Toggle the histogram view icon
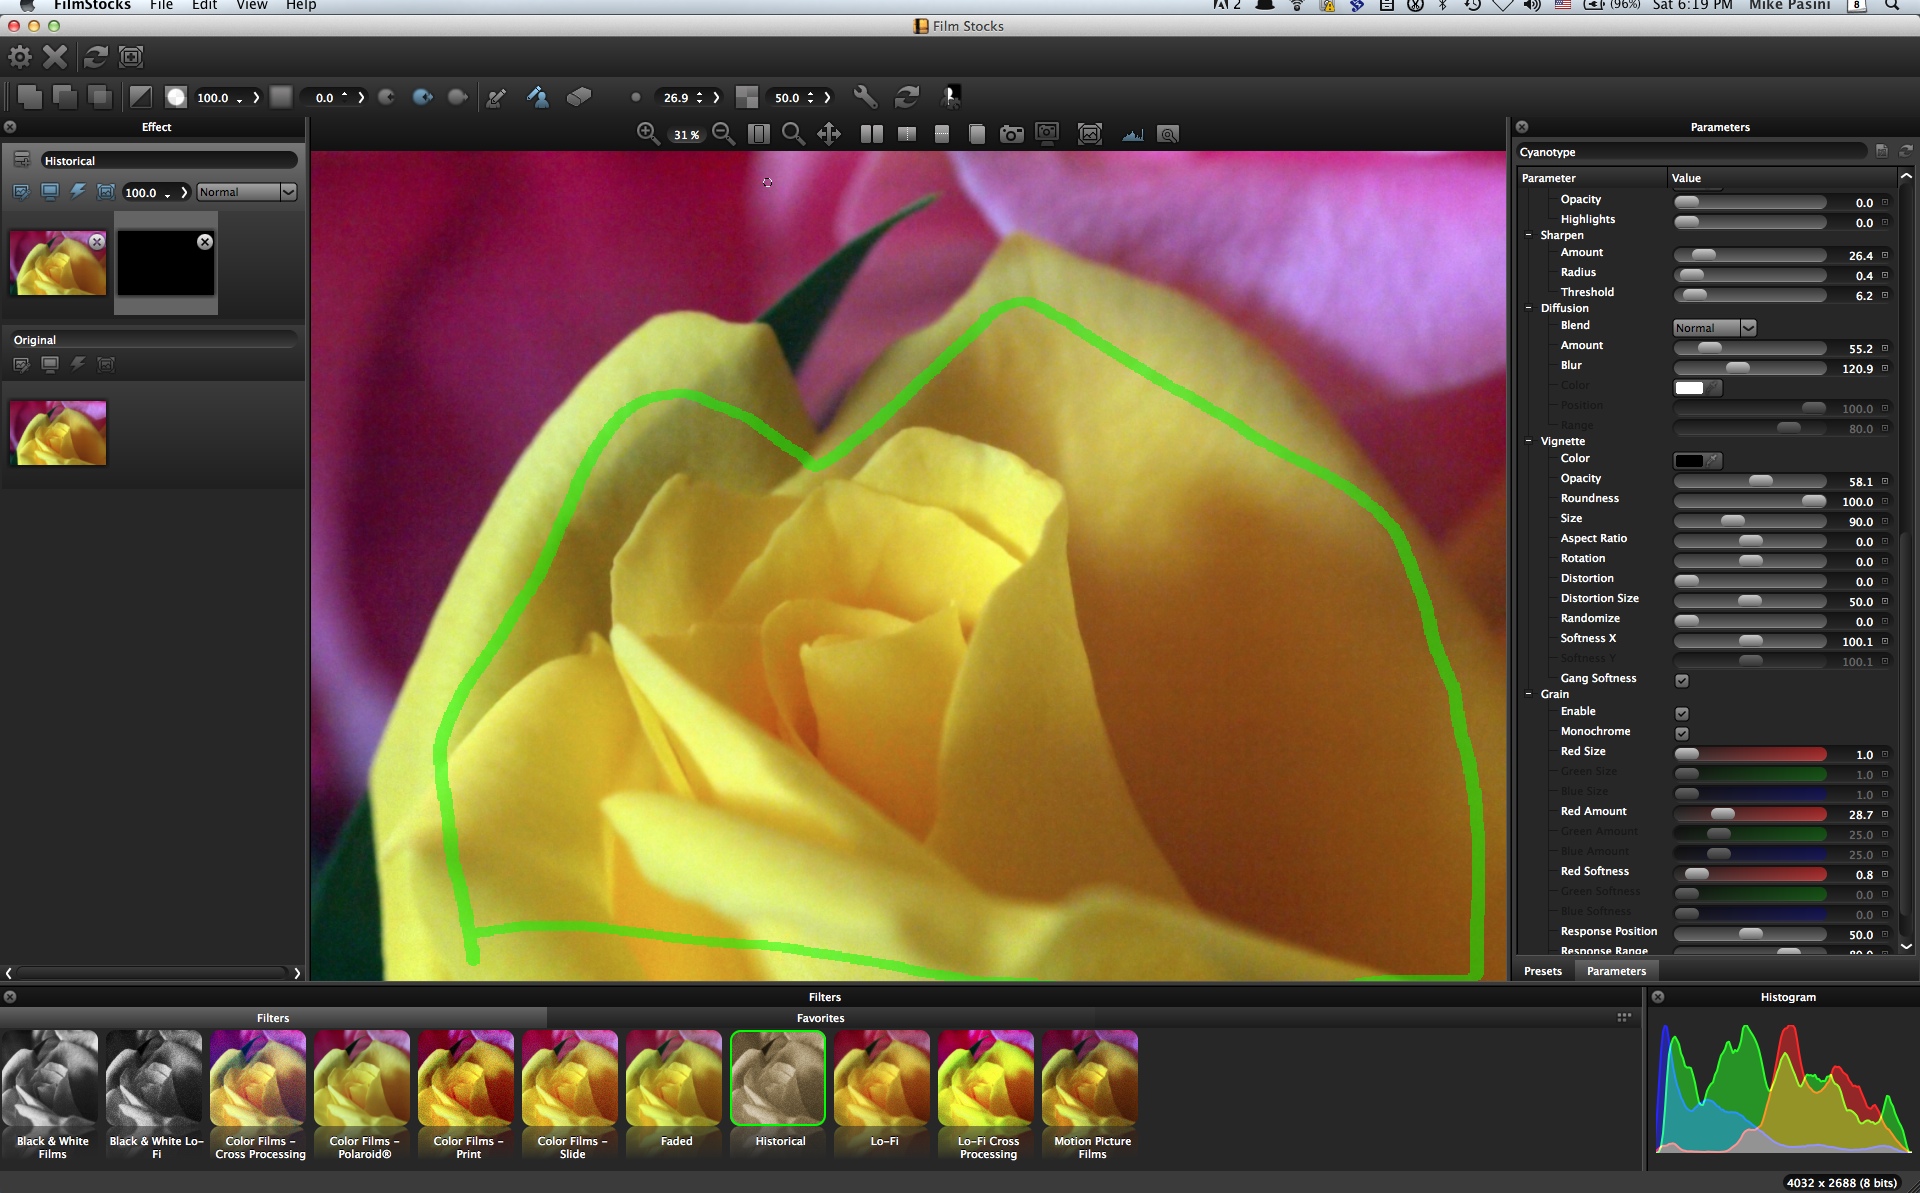Screen dimensions: 1920x1193 coord(1132,134)
